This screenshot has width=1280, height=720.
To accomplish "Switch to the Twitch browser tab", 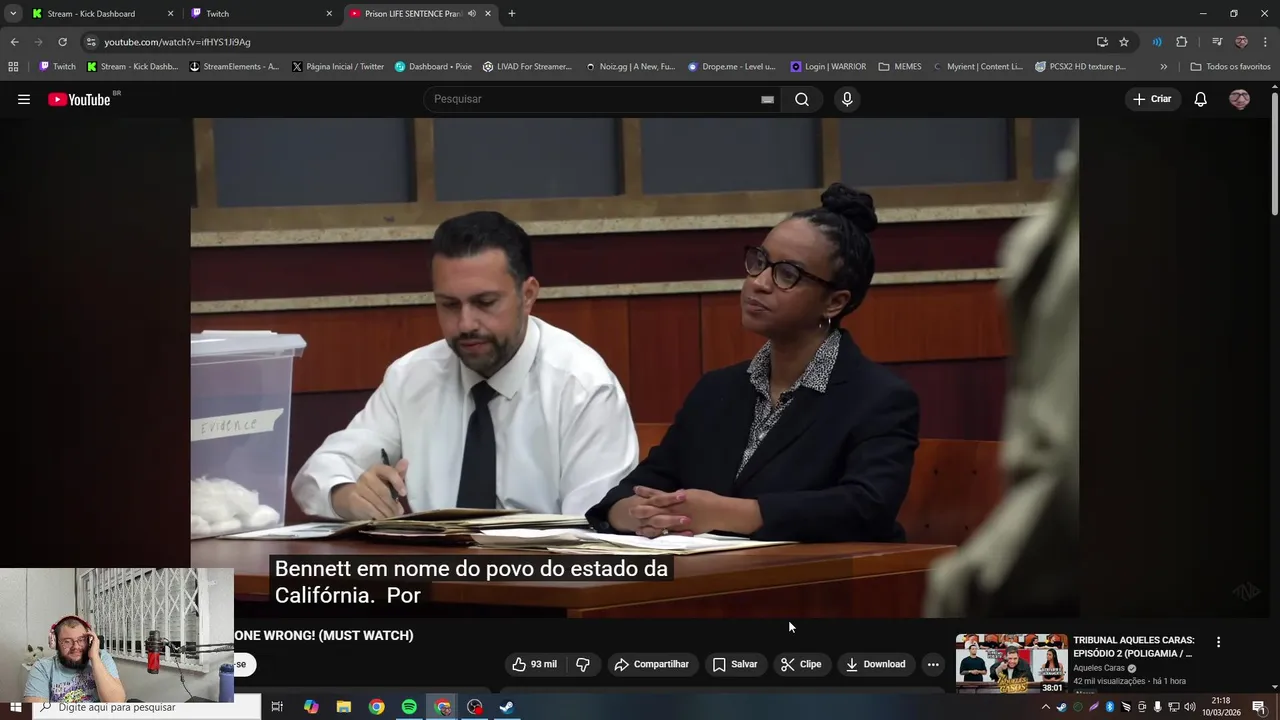I will pyautogui.click(x=260, y=14).
